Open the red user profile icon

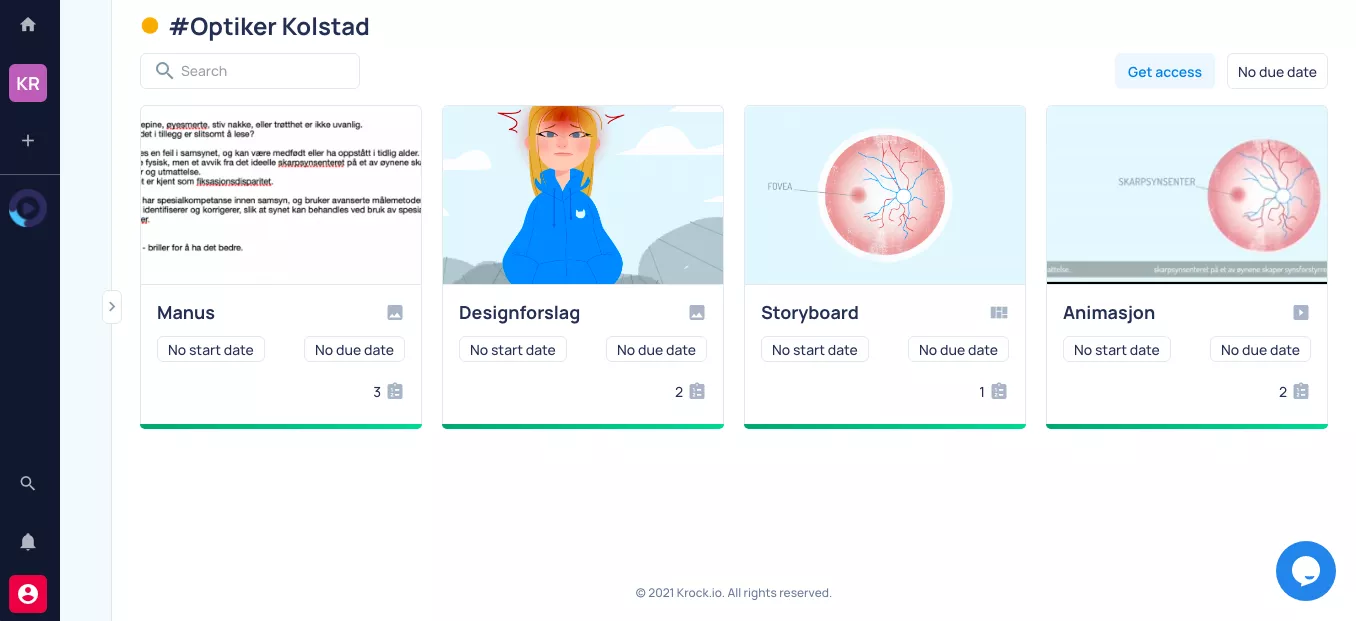pyautogui.click(x=28, y=594)
